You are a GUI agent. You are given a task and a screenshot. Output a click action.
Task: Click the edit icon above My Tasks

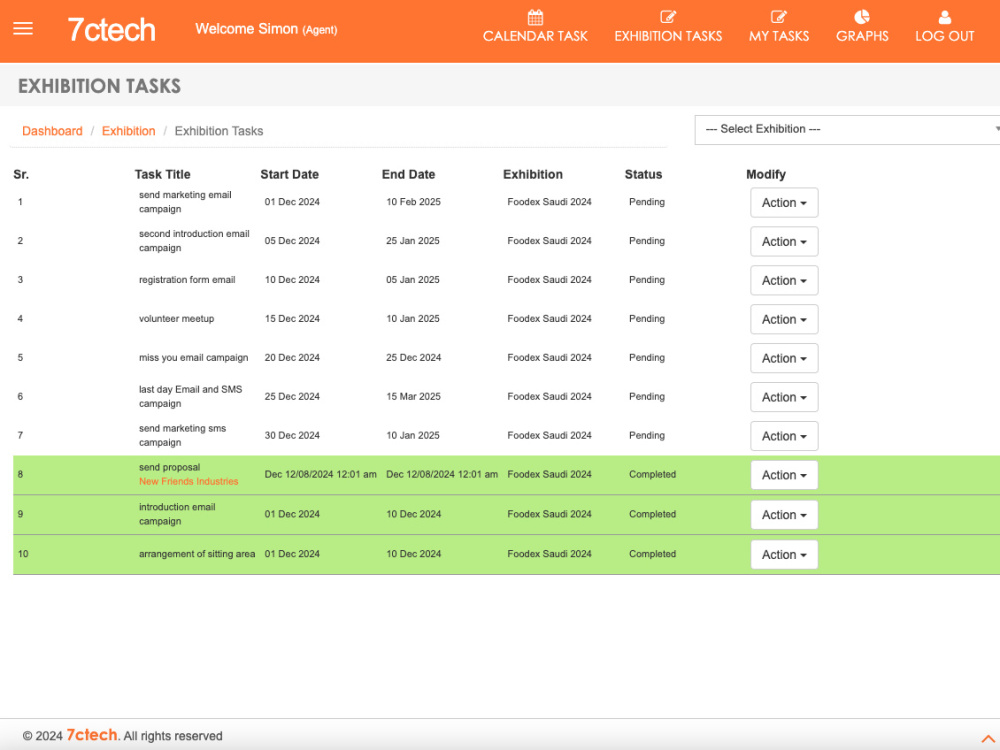click(x=779, y=17)
